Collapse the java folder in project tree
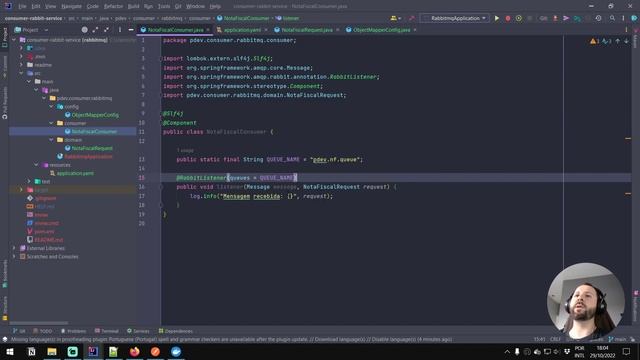Screen dimensions: 640x360 tap(36, 90)
